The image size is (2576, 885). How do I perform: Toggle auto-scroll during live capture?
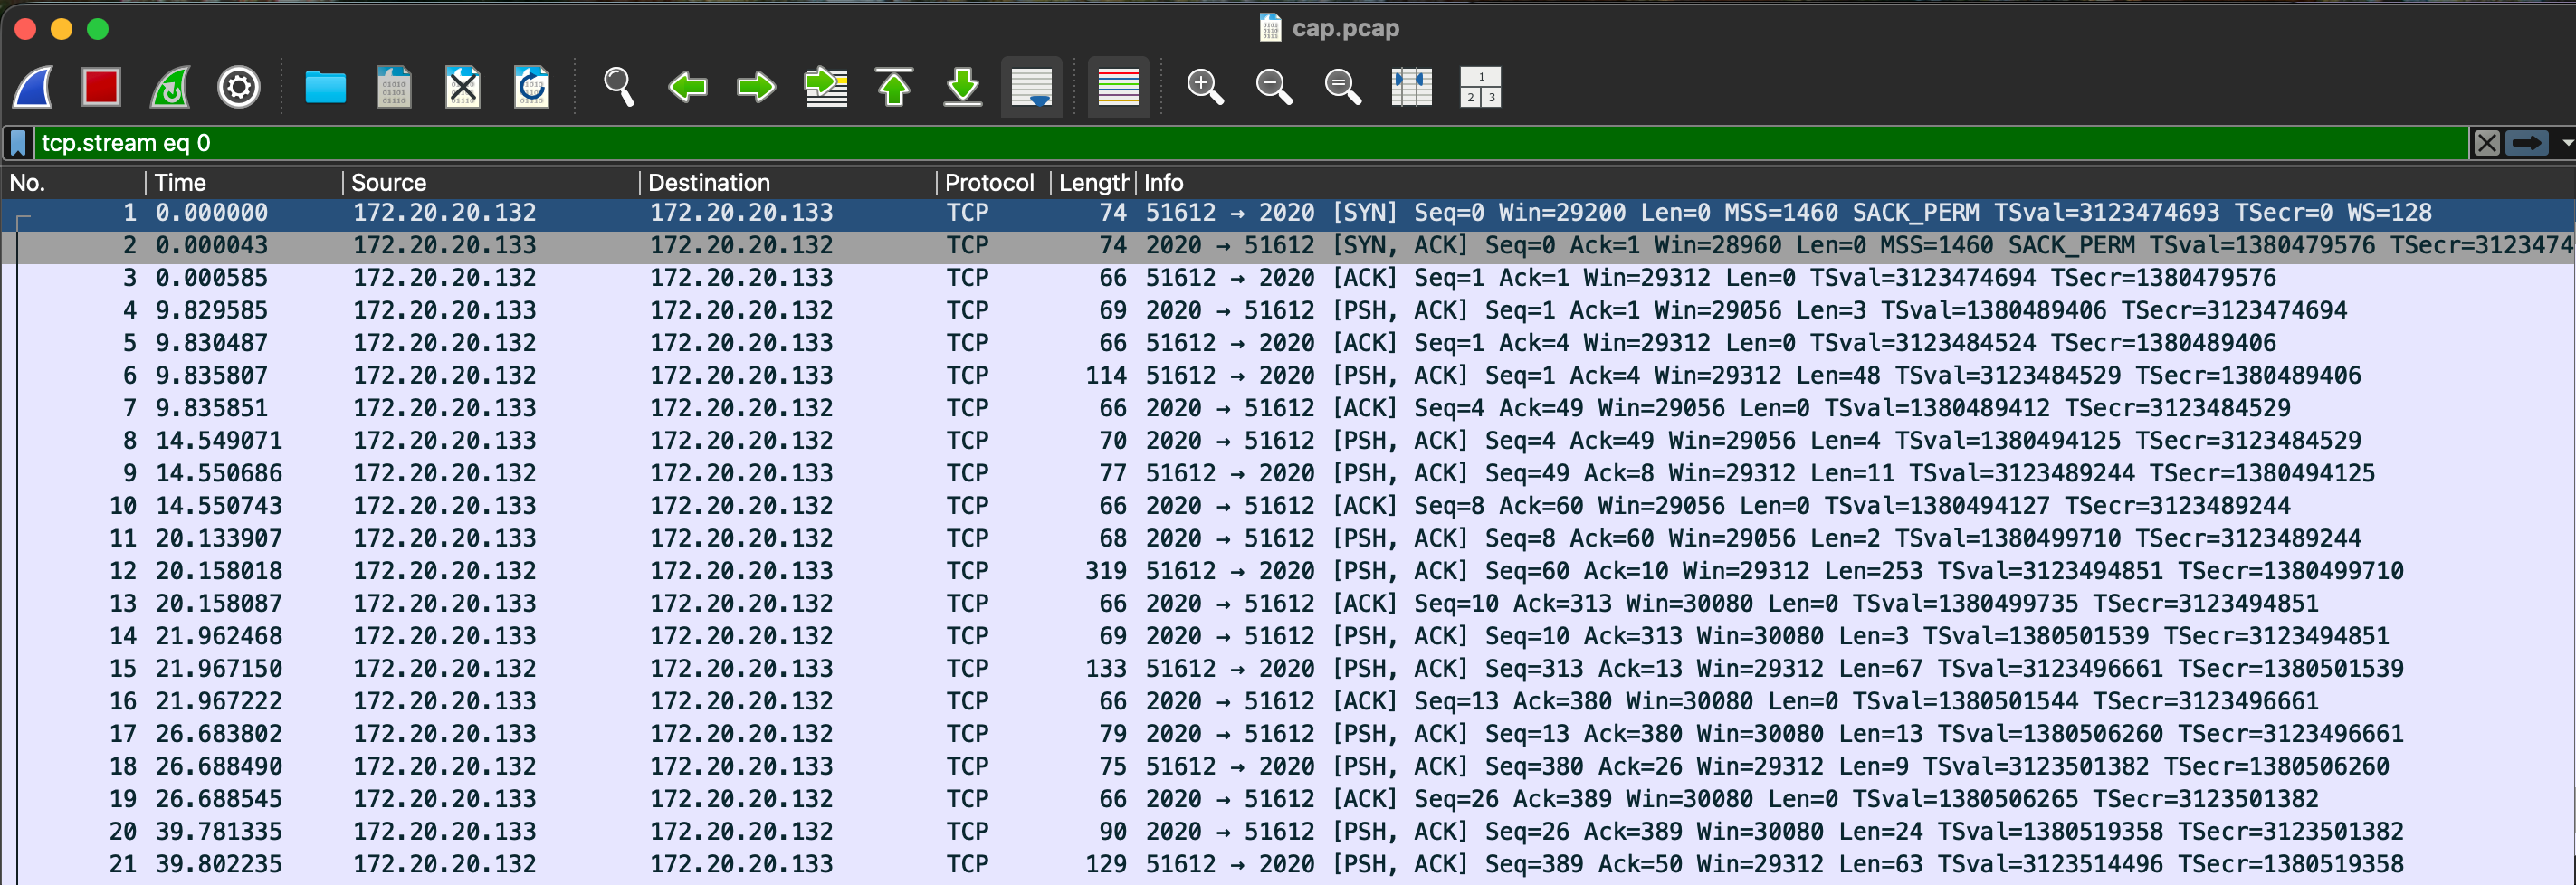[1031, 88]
